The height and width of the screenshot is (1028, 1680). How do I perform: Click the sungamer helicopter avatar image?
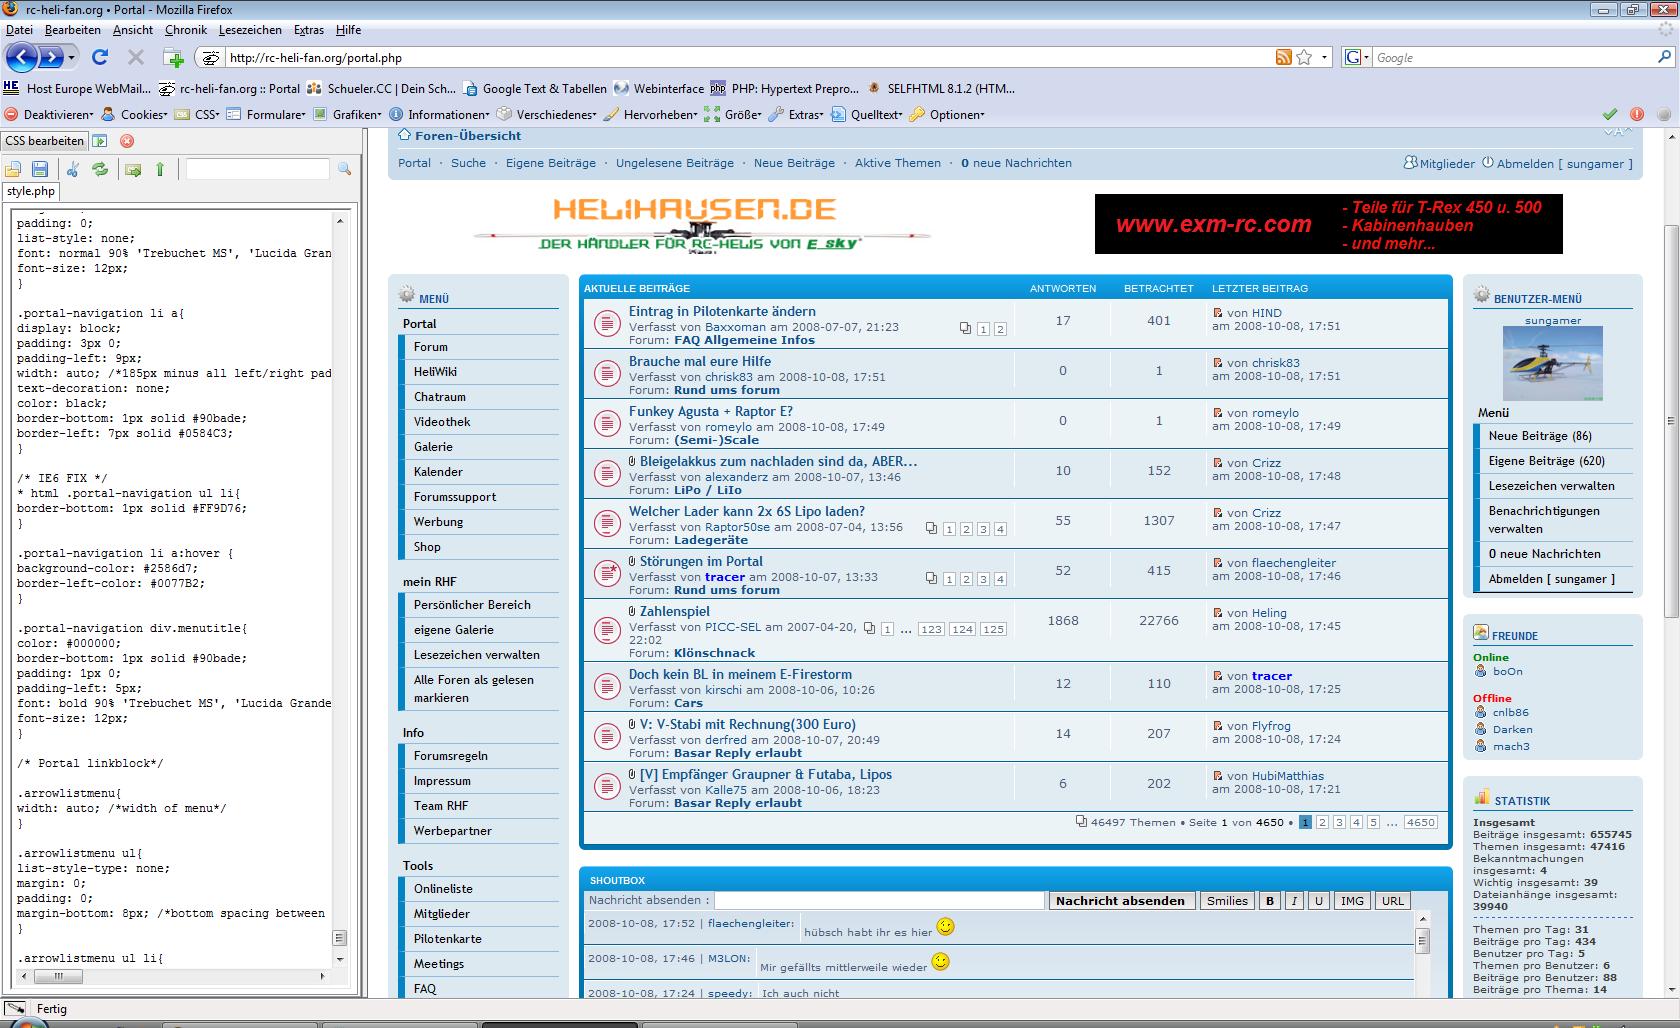[1552, 363]
